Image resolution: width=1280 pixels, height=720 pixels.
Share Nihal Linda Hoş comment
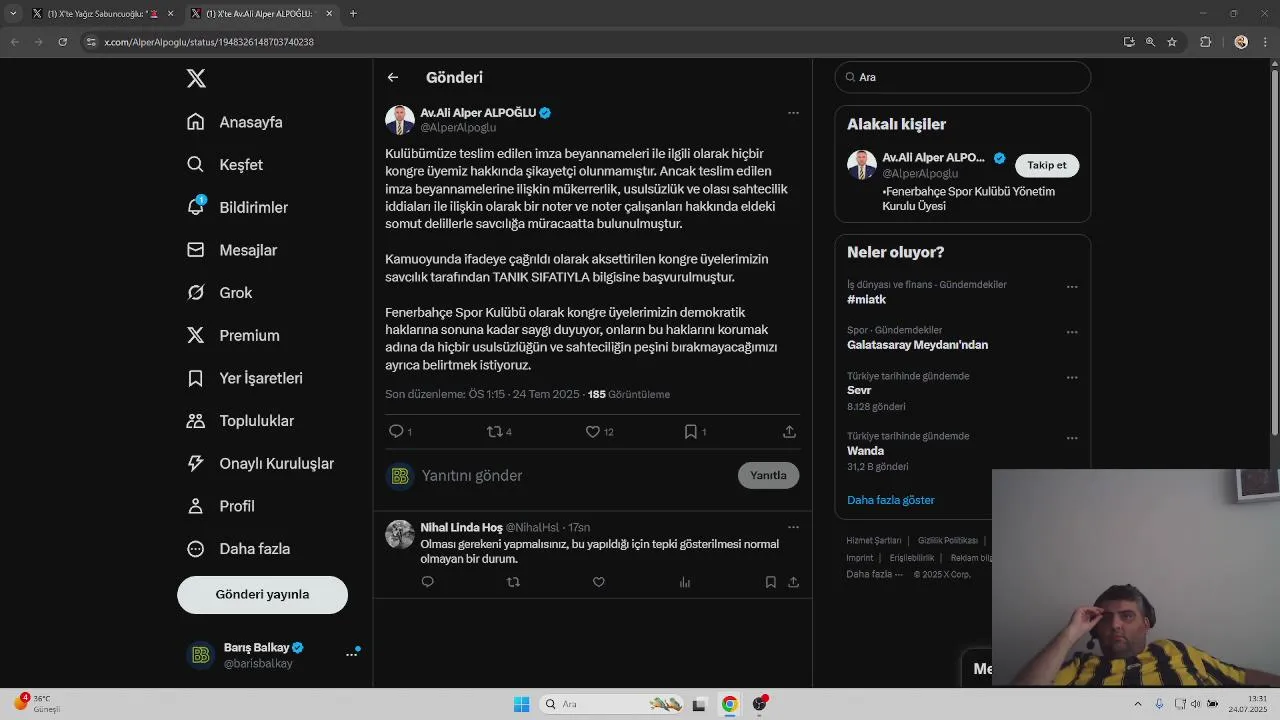793,582
